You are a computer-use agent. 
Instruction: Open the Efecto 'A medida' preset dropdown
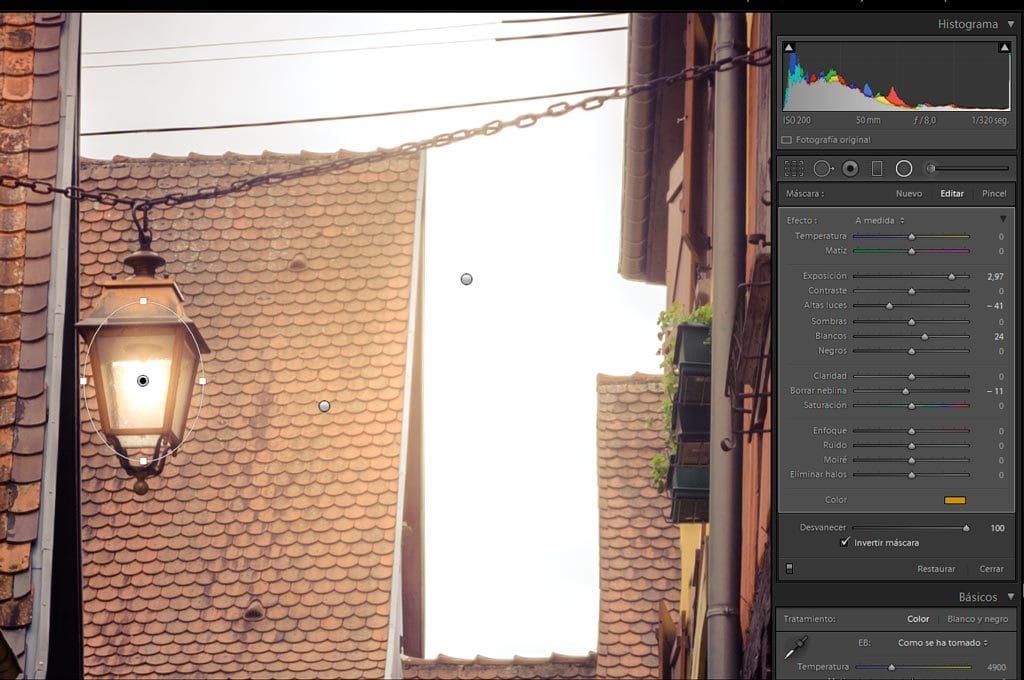click(880, 220)
